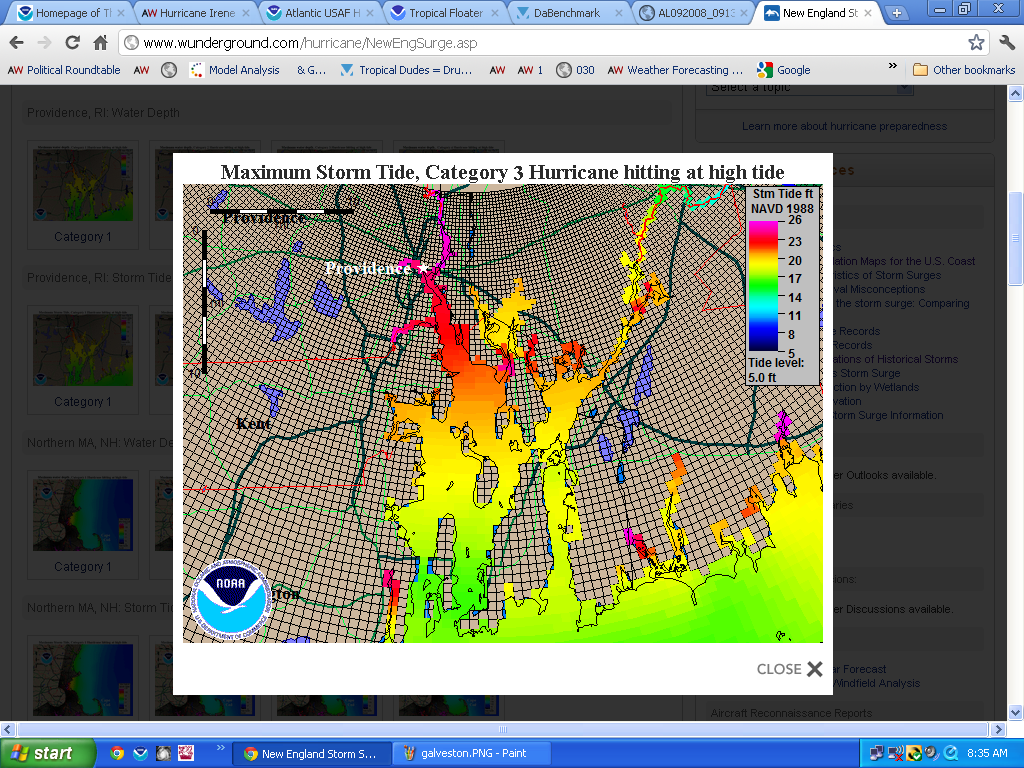This screenshot has width=1024, height=768.
Task: Go back using the browser Back arrow
Action: [x=17, y=43]
